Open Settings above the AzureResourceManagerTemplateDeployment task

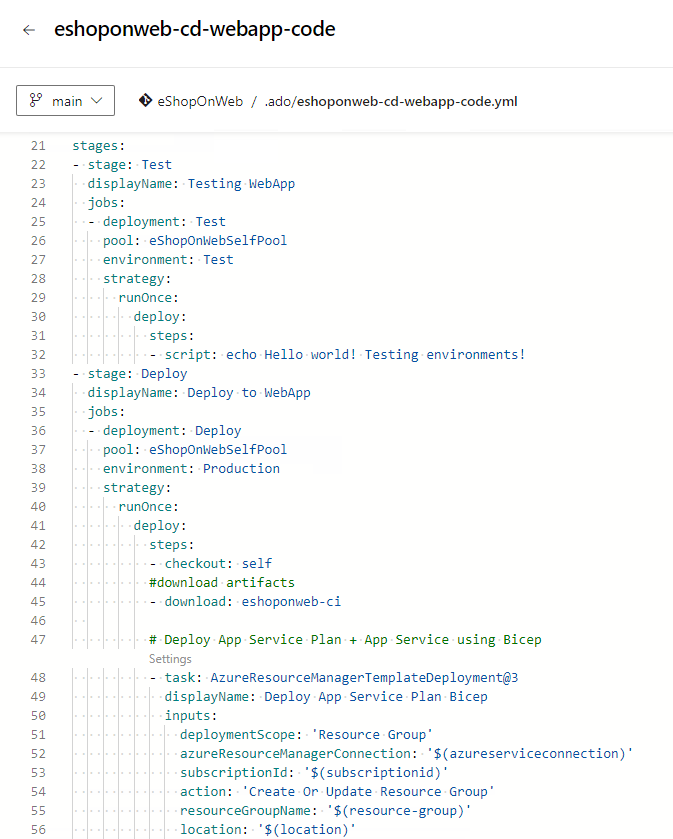[170, 659]
